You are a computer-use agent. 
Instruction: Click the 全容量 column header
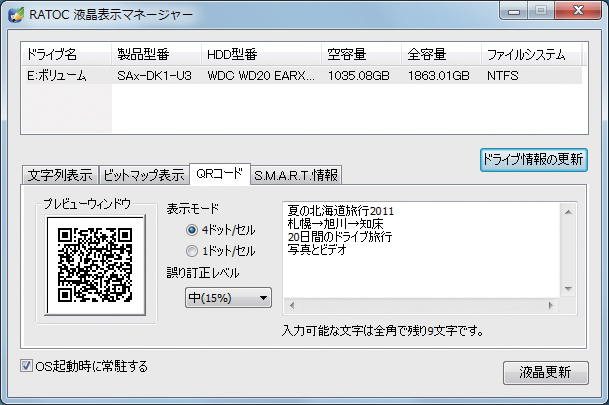pyautogui.click(x=442, y=54)
